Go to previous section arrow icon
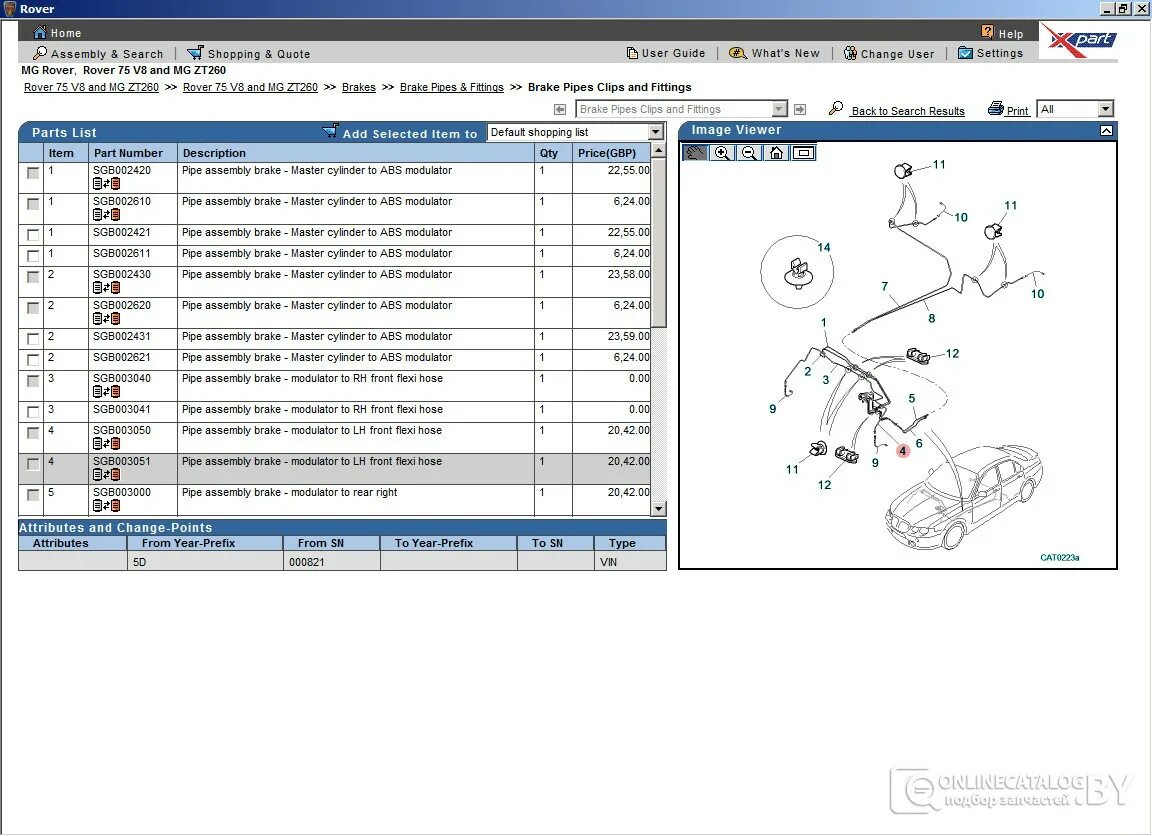Image resolution: width=1152 pixels, height=836 pixels. (560, 109)
